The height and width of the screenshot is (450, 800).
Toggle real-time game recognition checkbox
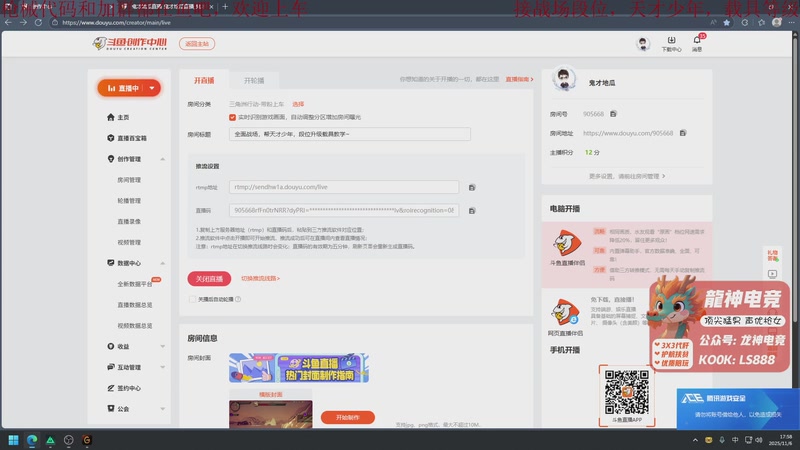[232, 117]
